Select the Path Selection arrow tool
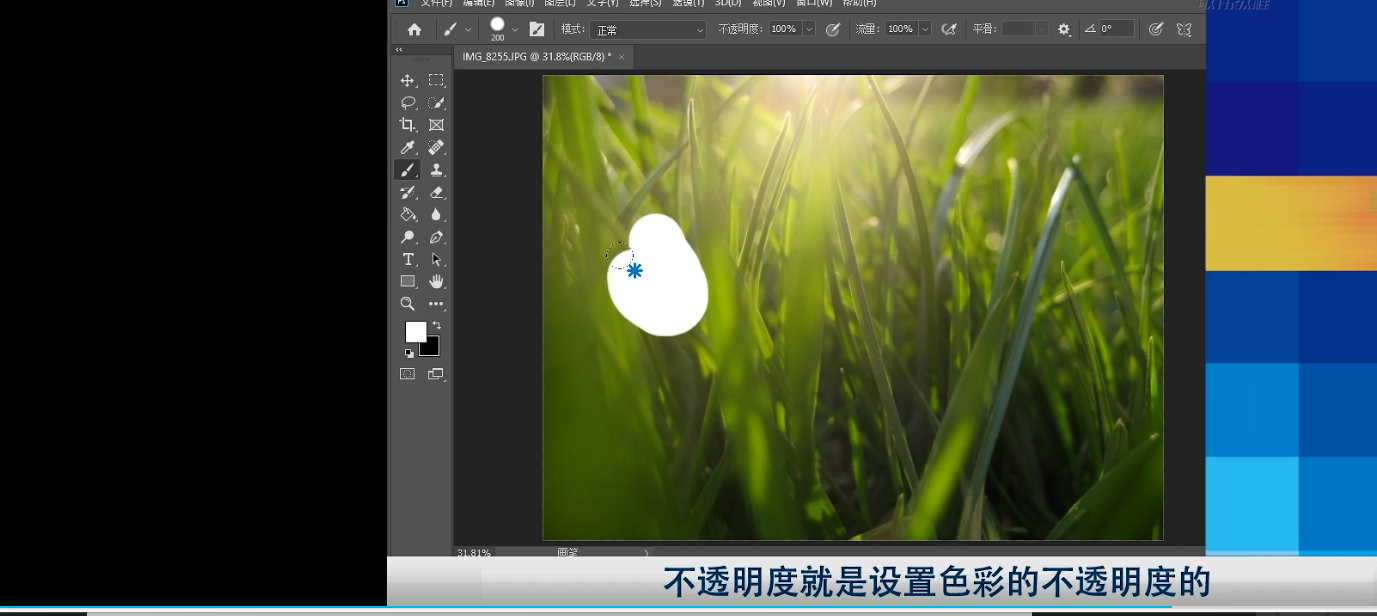 pyautogui.click(x=436, y=259)
